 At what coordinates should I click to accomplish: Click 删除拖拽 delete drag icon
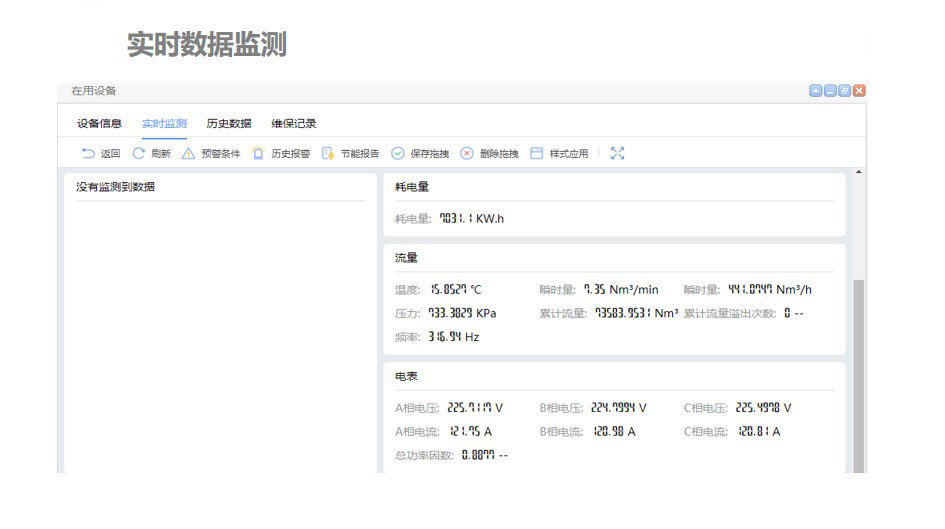(x=467, y=154)
